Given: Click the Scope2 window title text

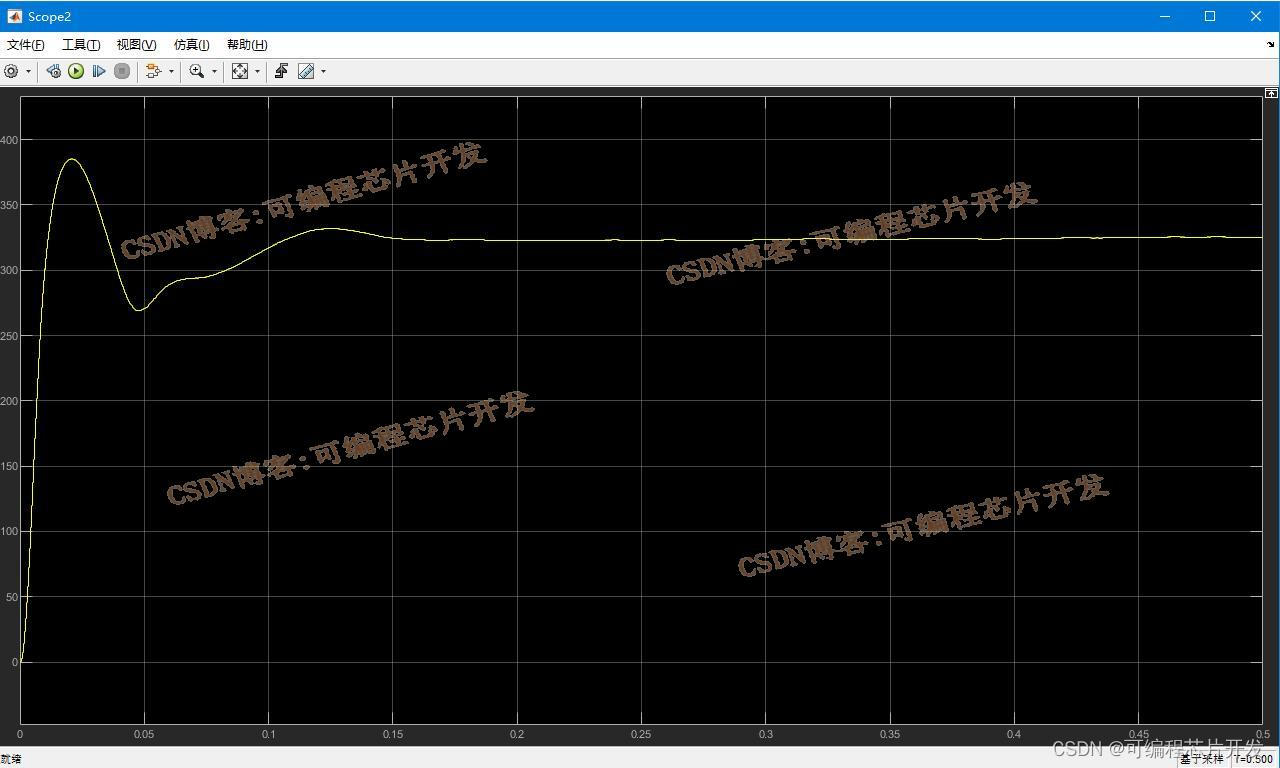Looking at the screenshot, I should [x=50, y=17].
